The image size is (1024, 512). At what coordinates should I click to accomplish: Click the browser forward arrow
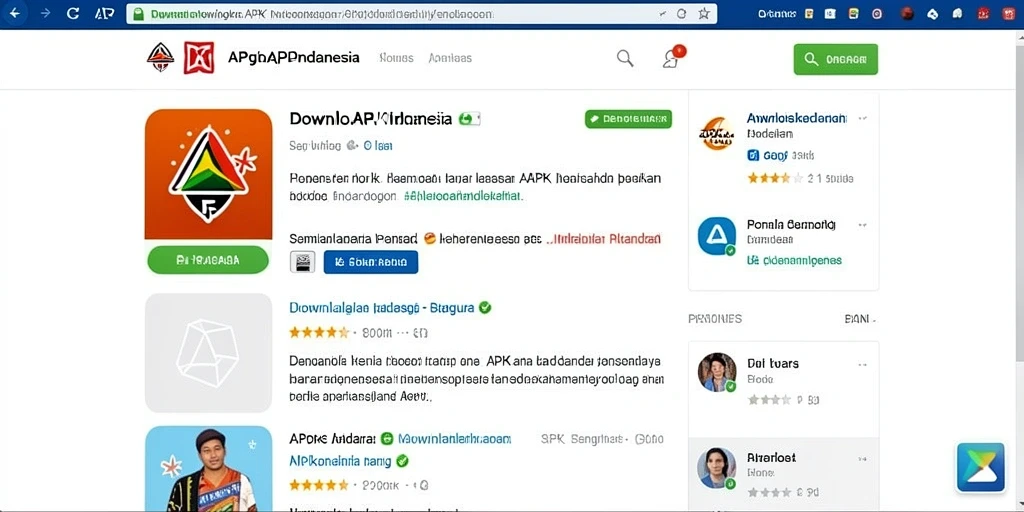tap(45, 13)
